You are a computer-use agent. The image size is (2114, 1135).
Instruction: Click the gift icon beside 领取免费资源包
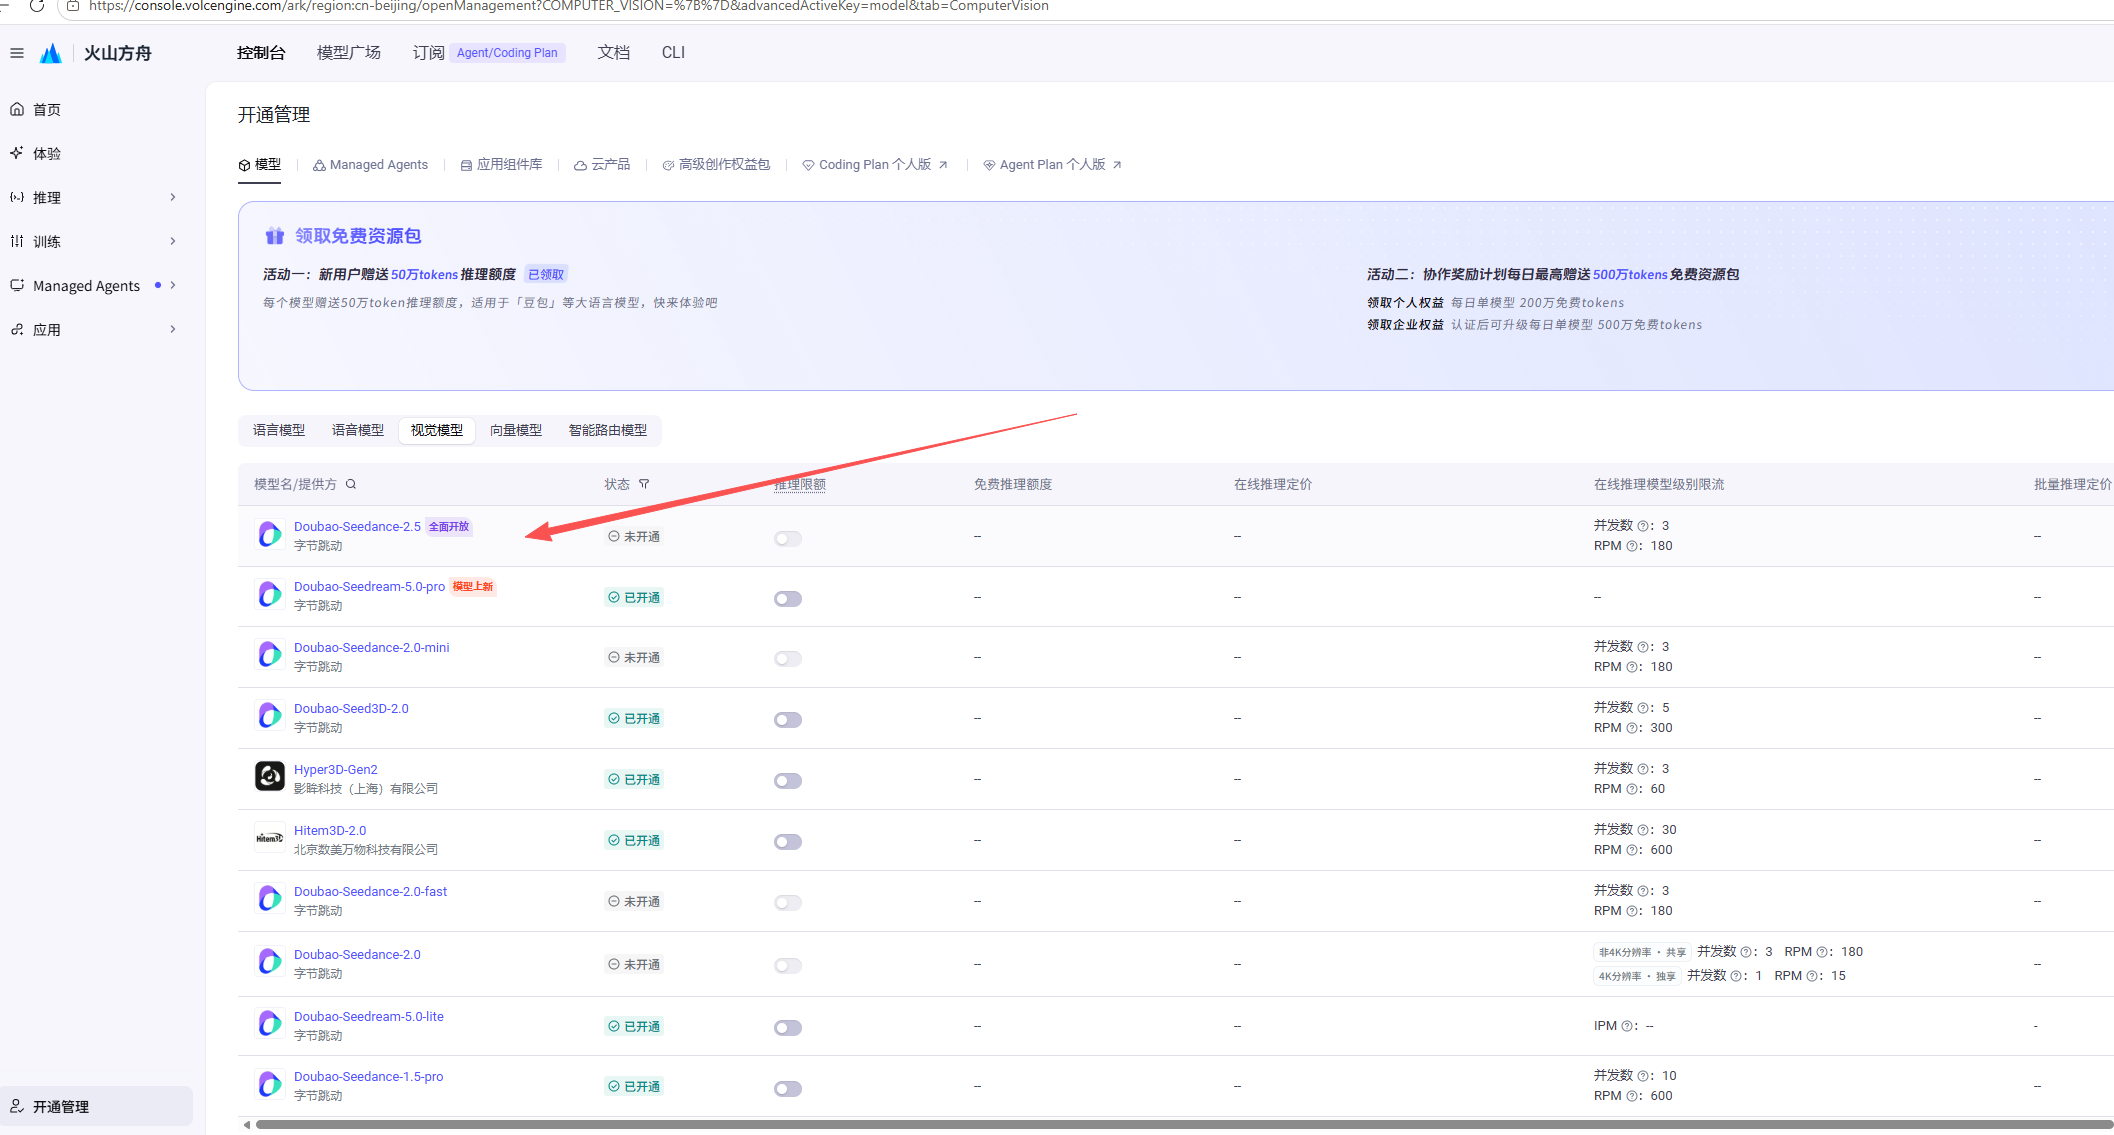(x=275, y=236)
